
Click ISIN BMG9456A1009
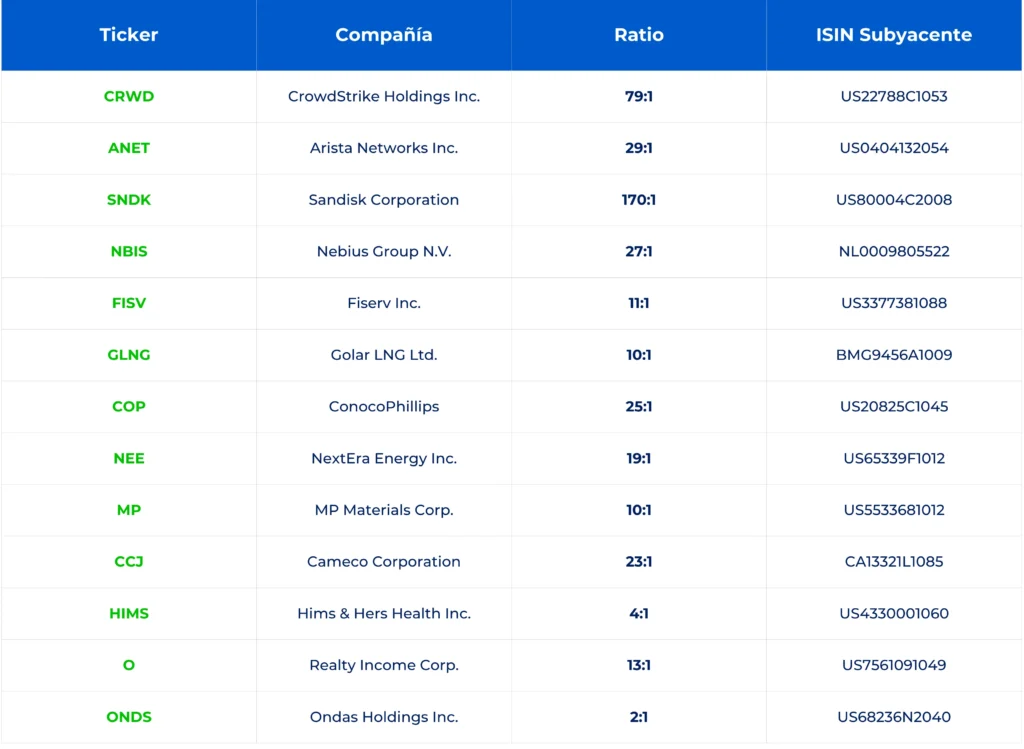pos(894,355)
